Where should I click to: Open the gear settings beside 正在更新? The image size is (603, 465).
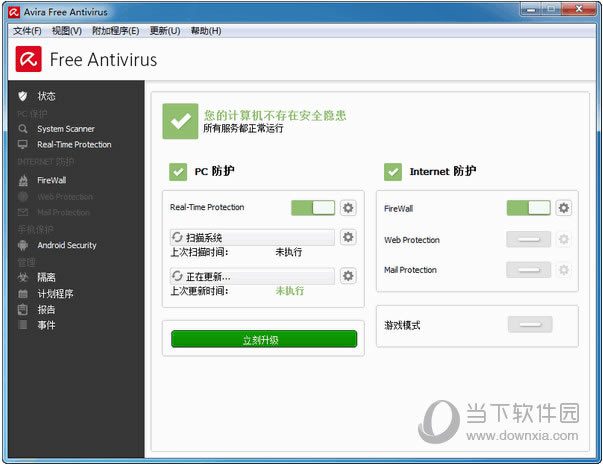click(348, 276)
